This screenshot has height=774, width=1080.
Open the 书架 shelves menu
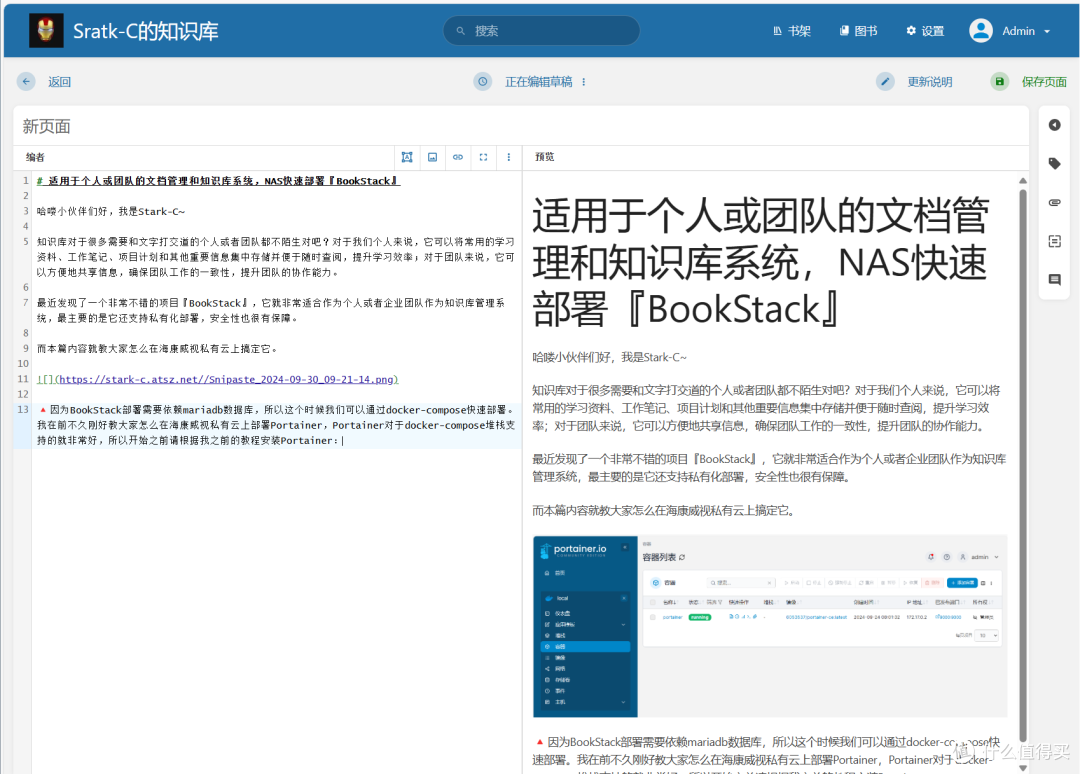[x=791, y=31]
